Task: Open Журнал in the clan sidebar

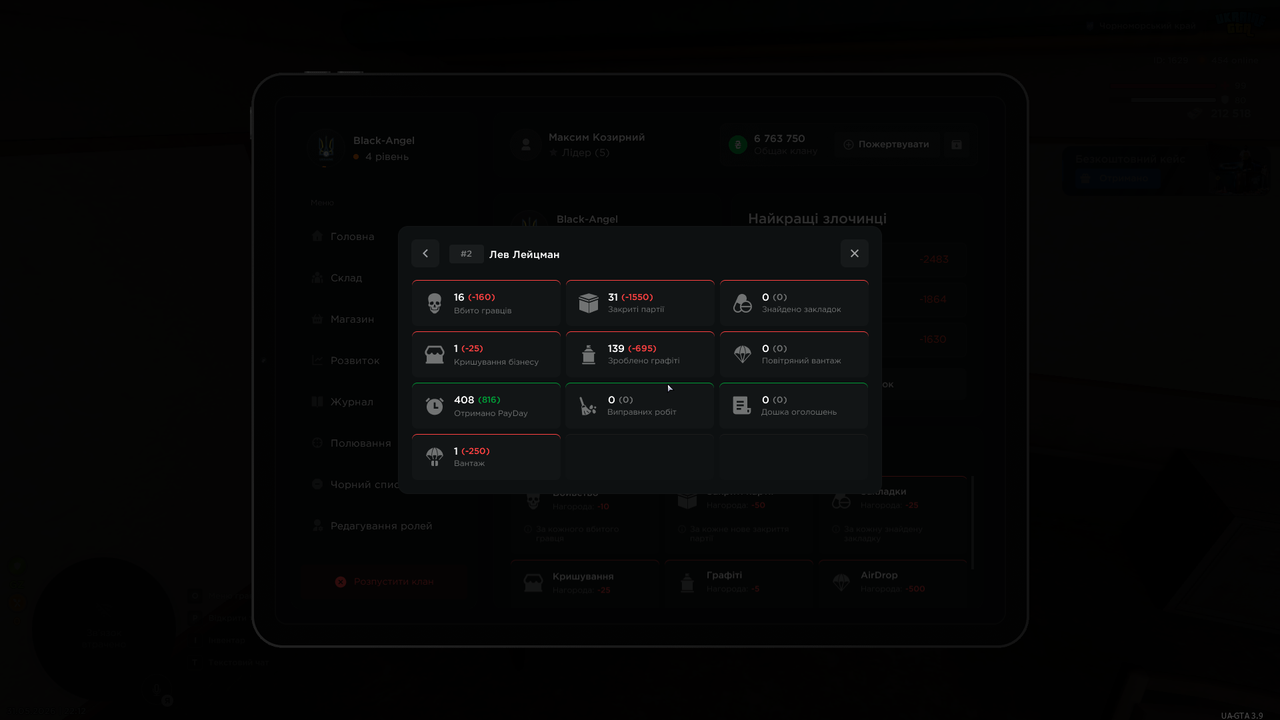Action: (x=352, y=402)
